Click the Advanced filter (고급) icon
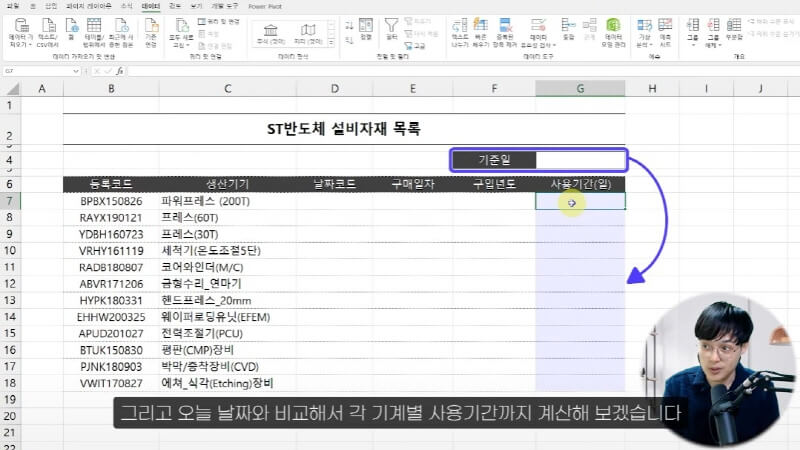 click(x=415, y=46)
